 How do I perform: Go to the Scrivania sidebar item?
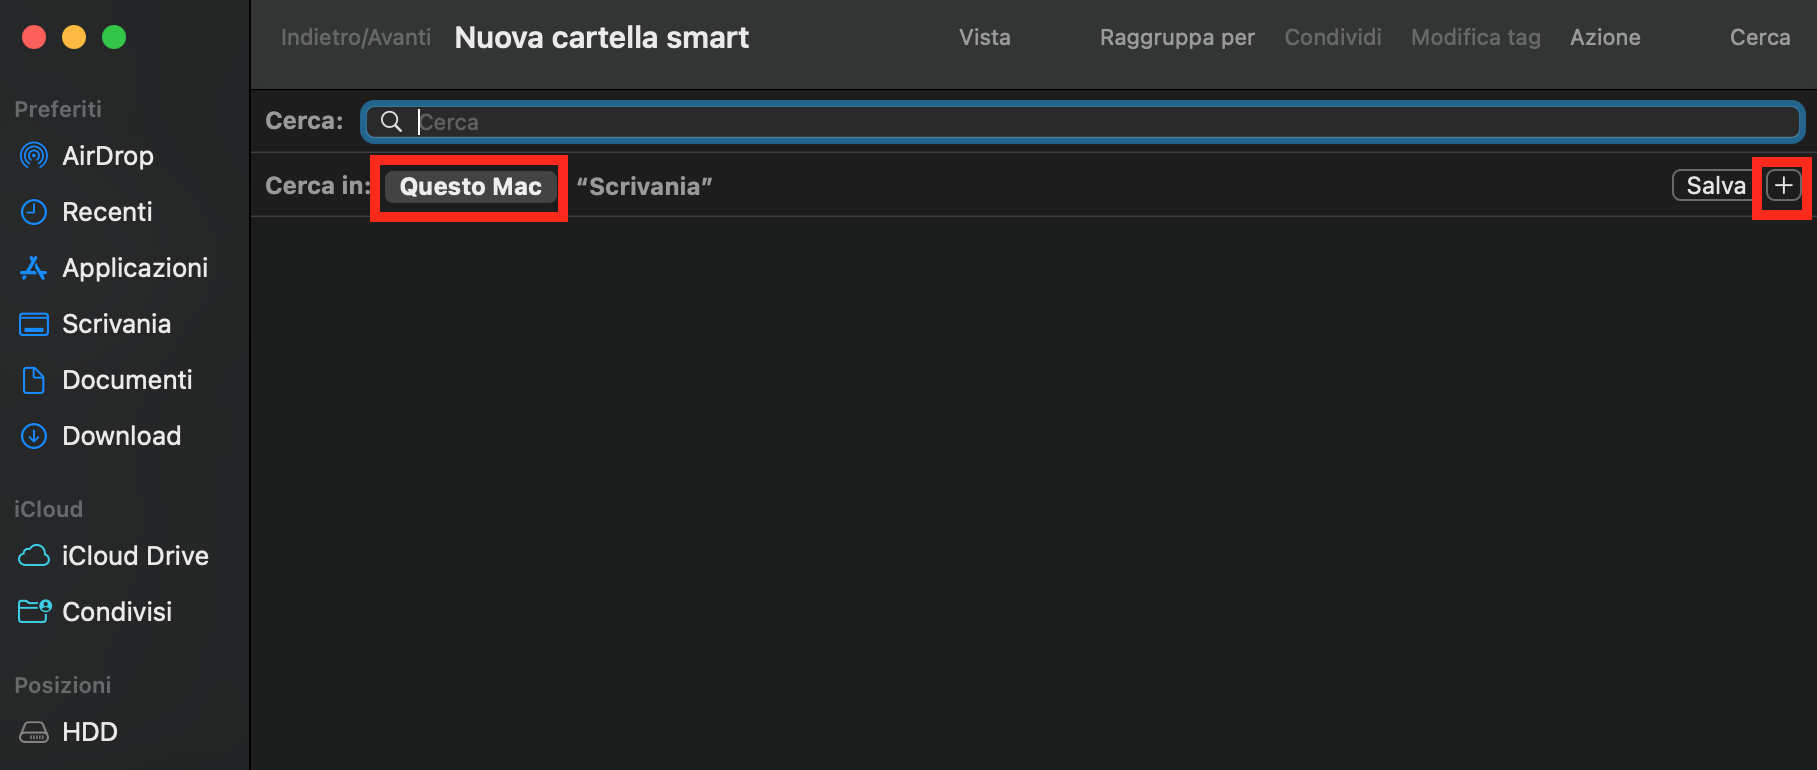pyautogui.click(x=116, y=323)
